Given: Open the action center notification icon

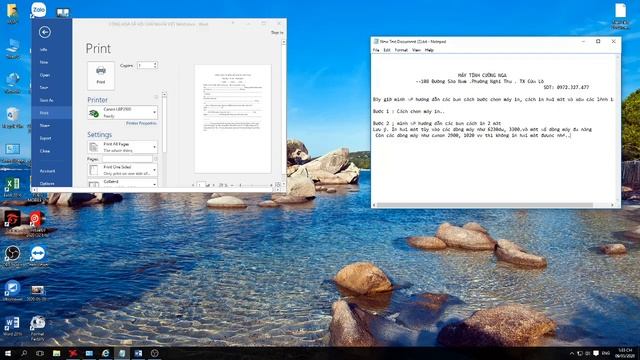Looking at the screenshot, I should point(596,353).
